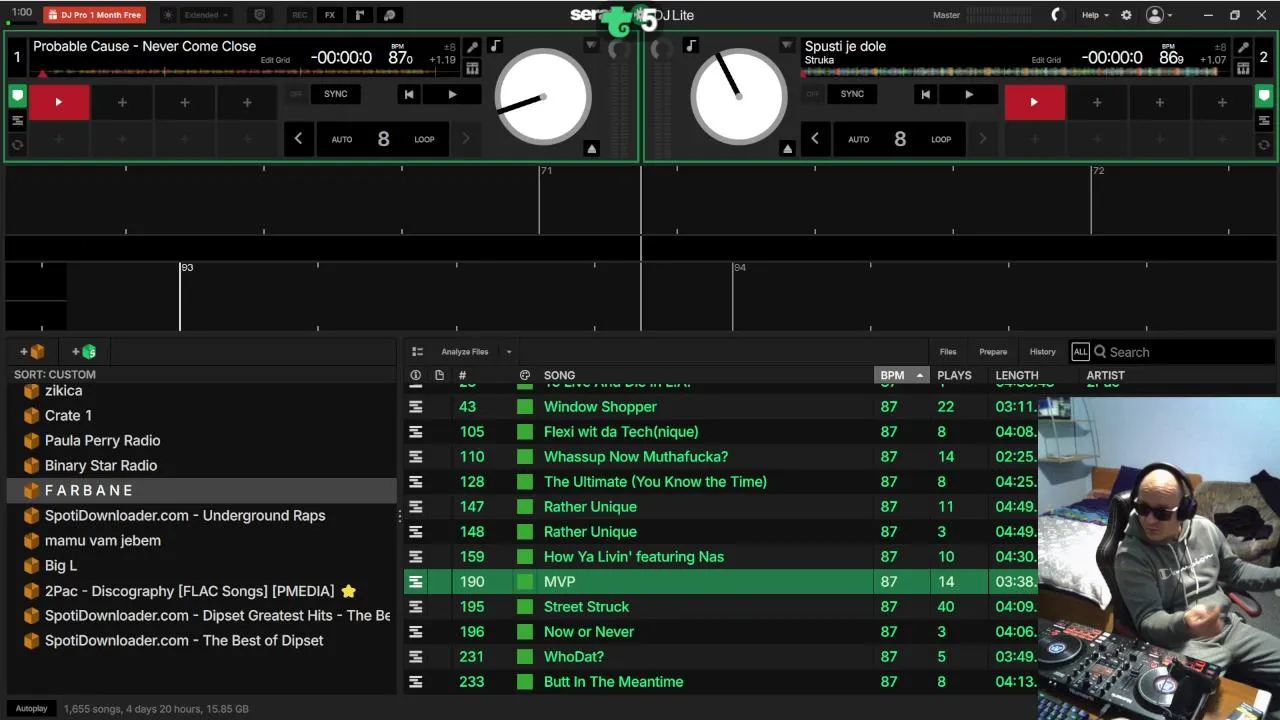The height and width of the screenshot is (720, 1280).
Task: Add second cue point on deck 1
Action: 122,102
